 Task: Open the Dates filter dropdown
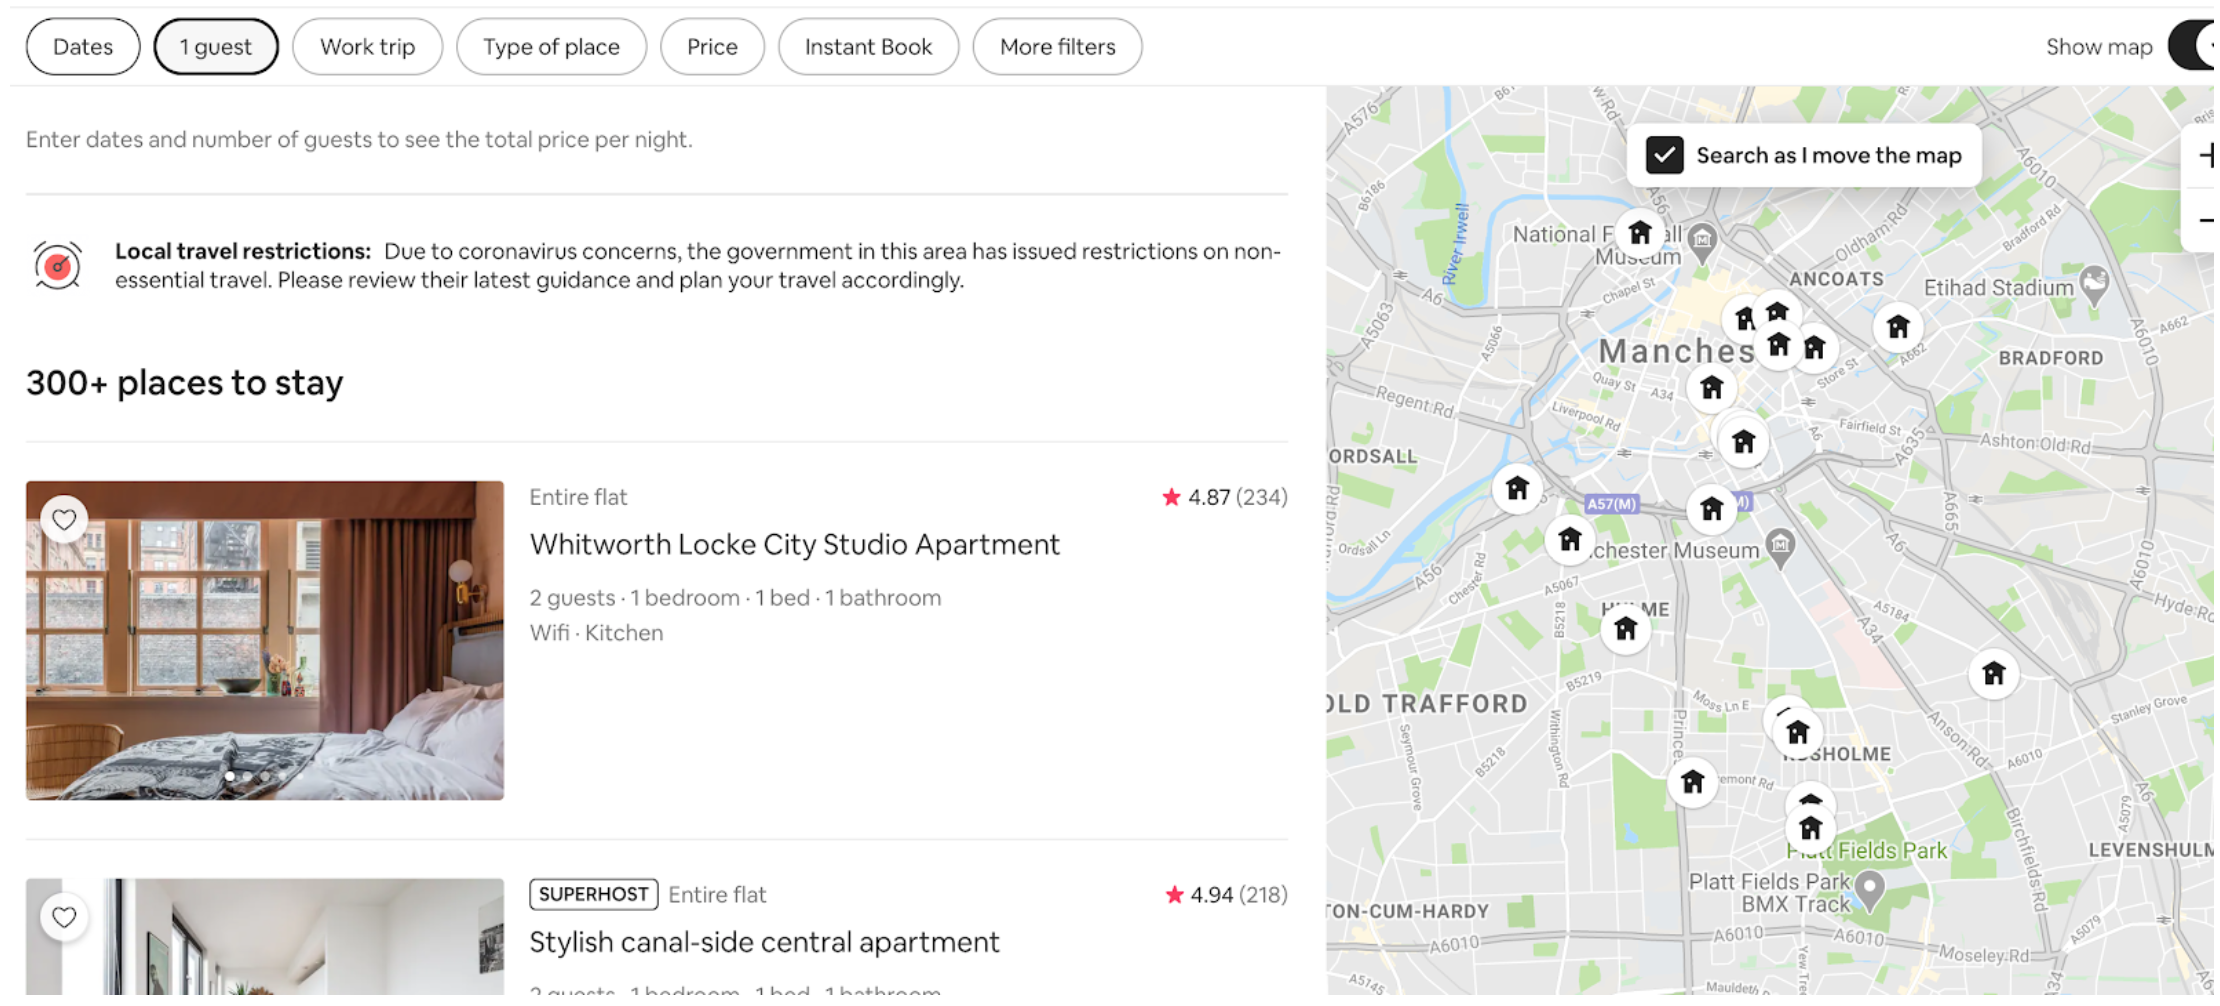pos(83,47)
